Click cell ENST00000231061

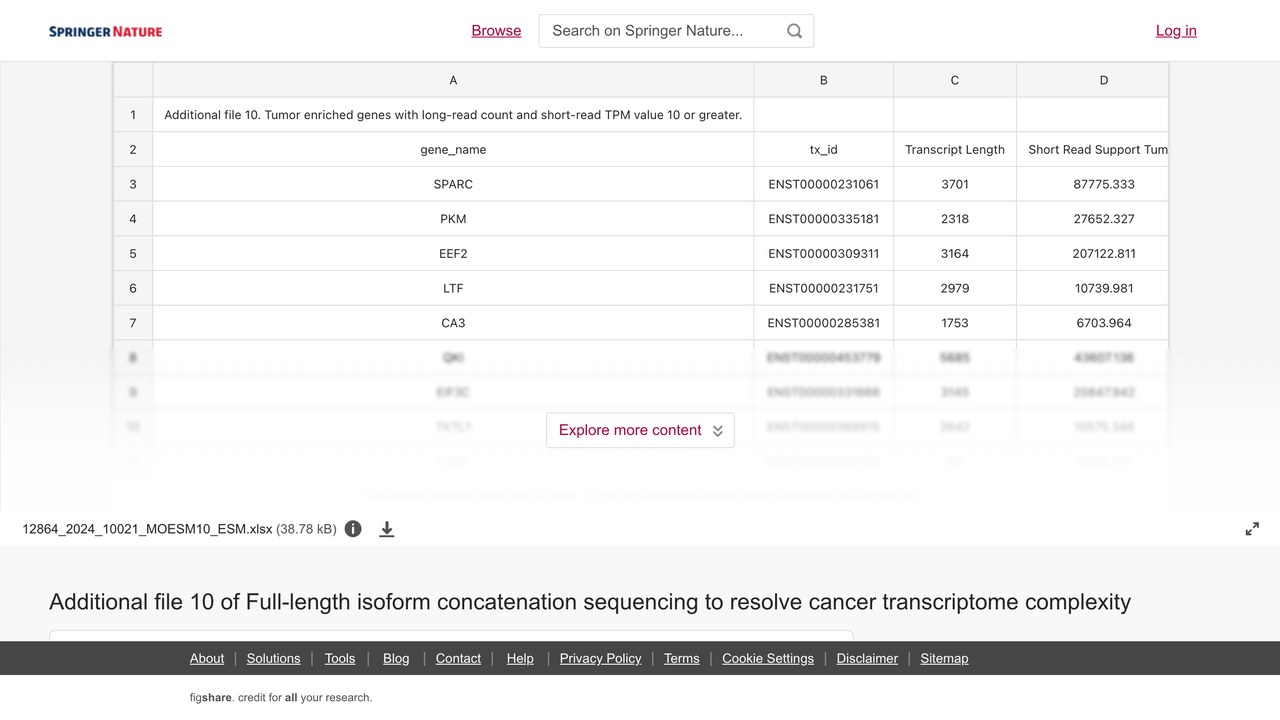[x=823, y=184]
